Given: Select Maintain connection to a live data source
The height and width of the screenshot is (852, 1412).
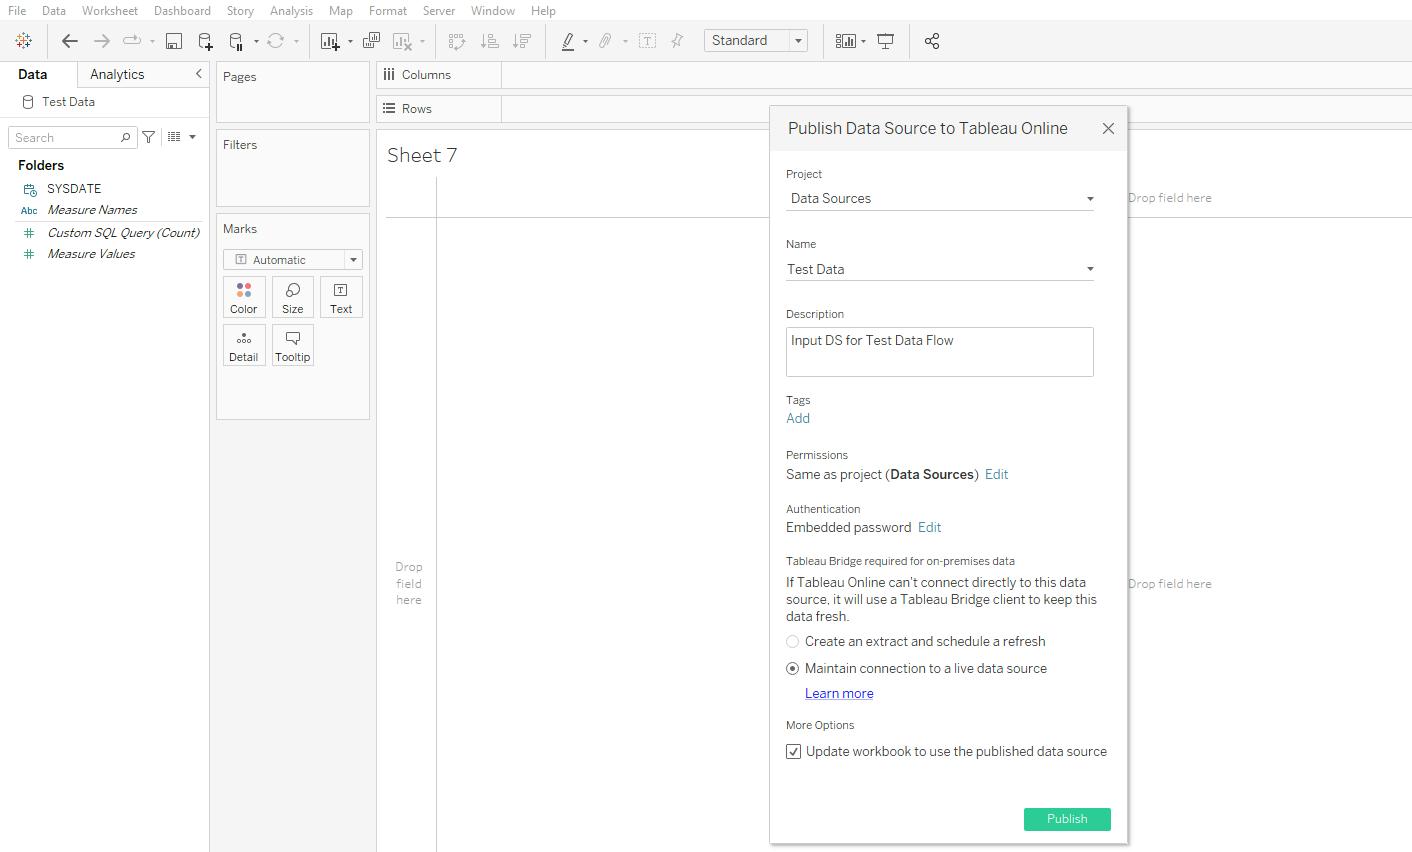Looking at the screenshot, I should point(792,668).
